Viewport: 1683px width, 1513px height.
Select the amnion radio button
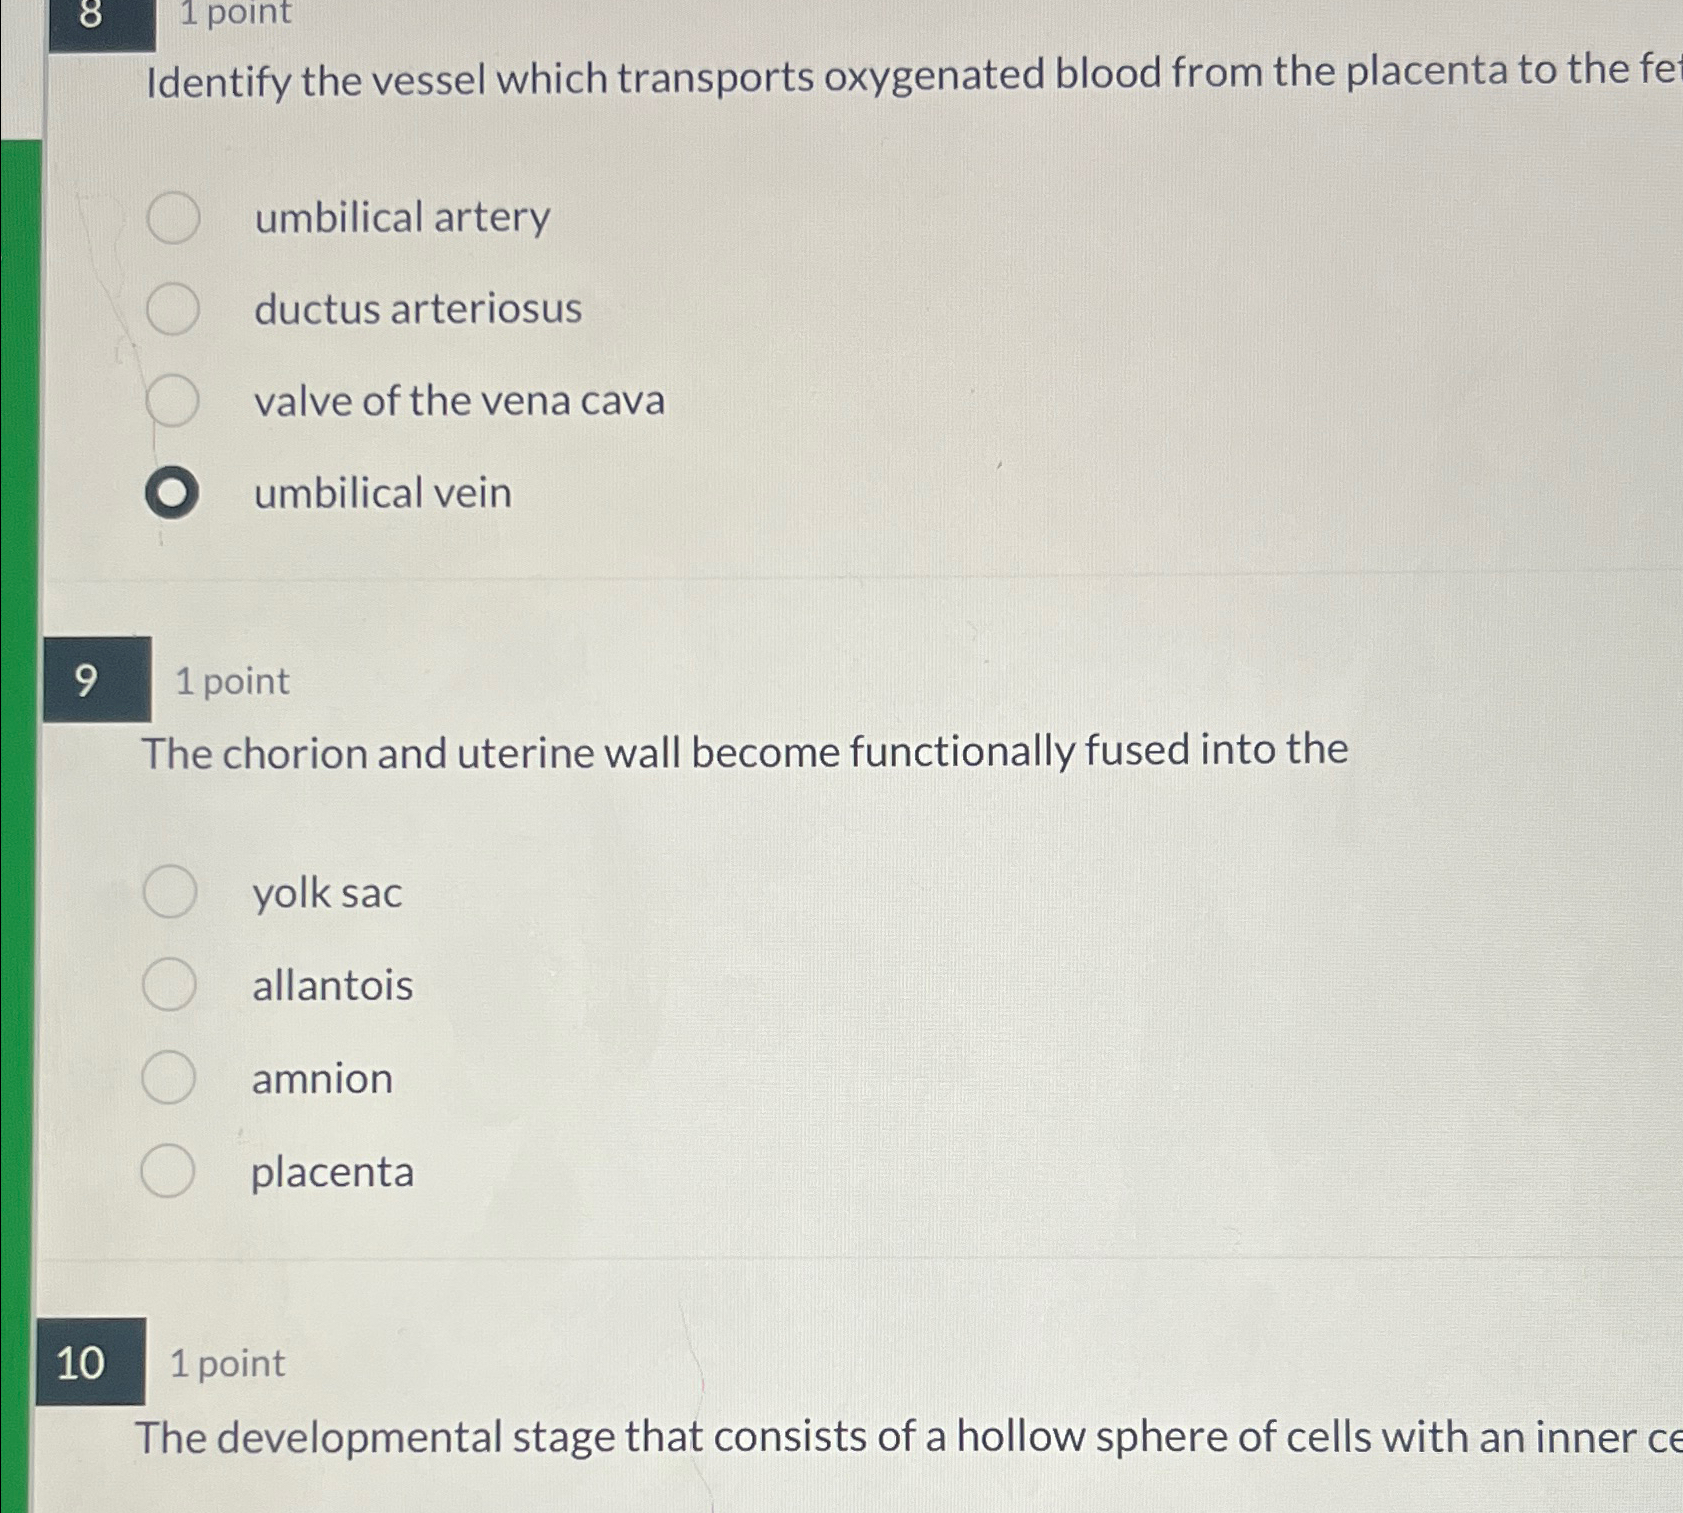click(x=169, y=1079)
